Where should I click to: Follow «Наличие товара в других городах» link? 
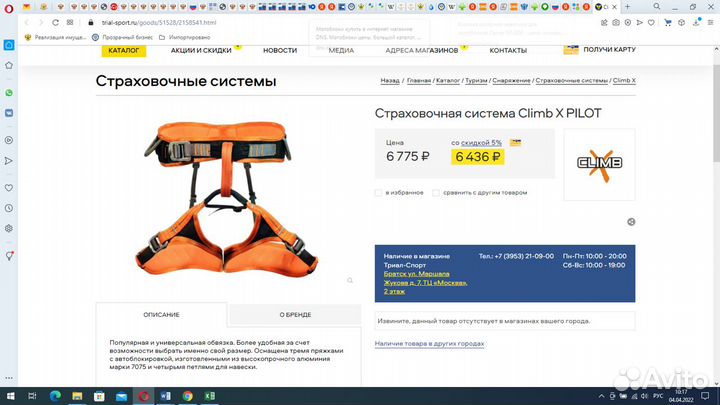pos(429,343)
